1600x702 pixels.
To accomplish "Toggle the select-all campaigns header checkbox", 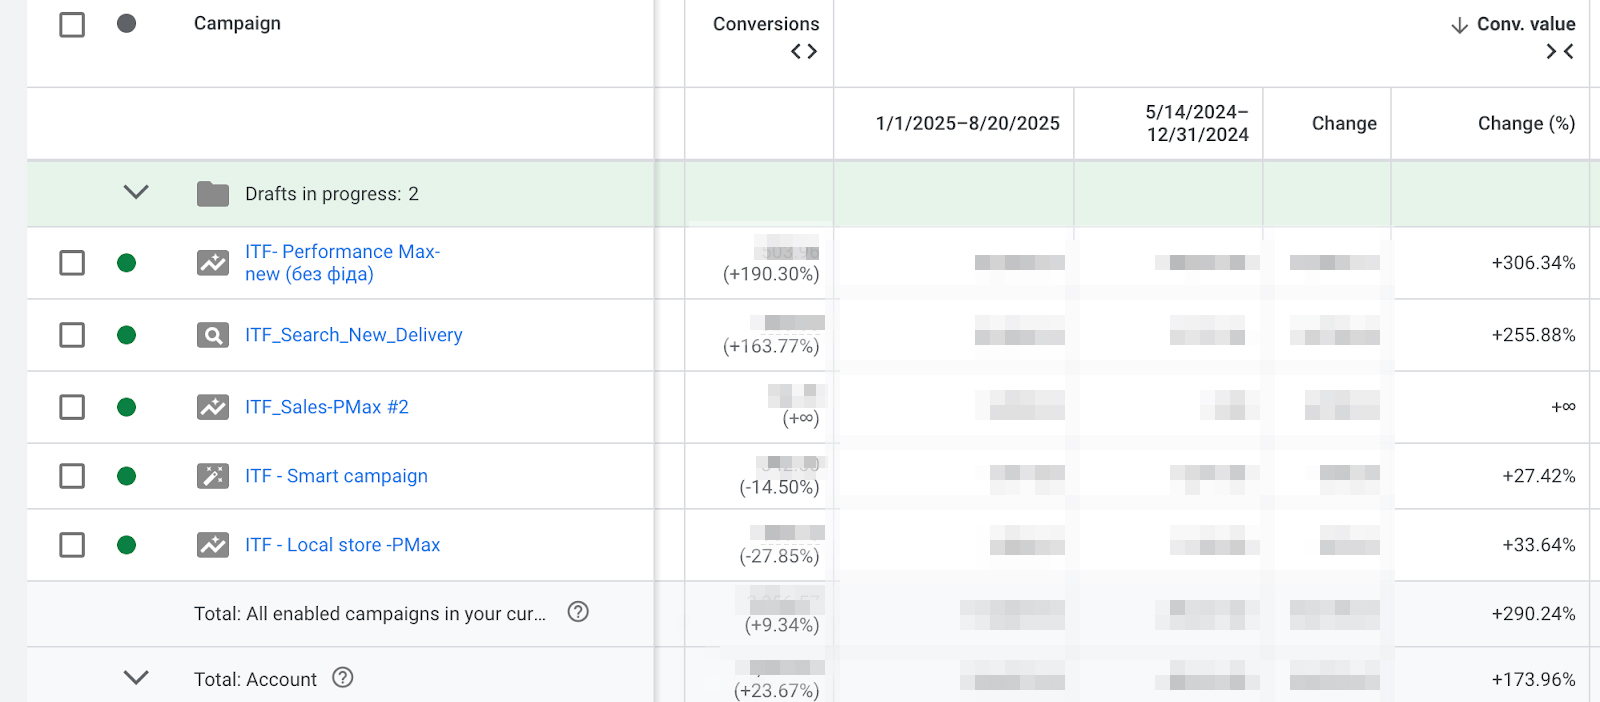I will click(72, 24).
